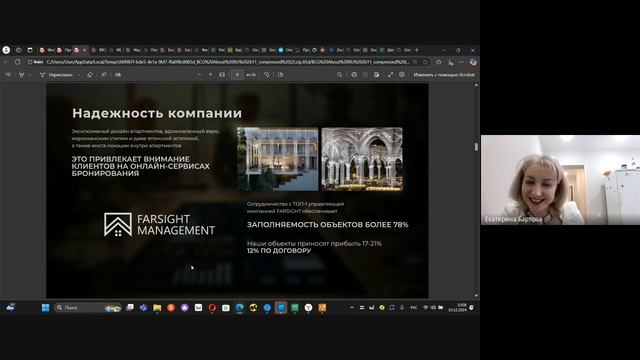
Task: Open Opera browser from the taskbar
Action: [212, 307]
